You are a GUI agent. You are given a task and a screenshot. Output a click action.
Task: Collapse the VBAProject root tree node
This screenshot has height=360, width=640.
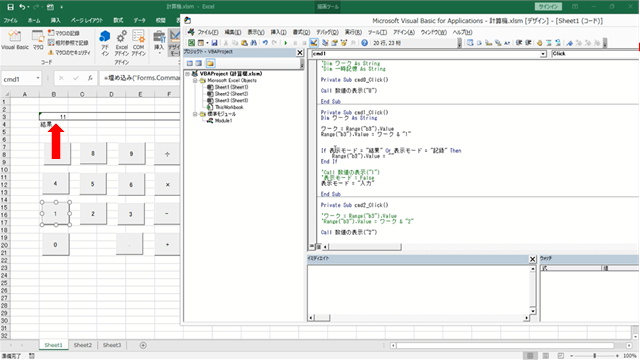188,74
